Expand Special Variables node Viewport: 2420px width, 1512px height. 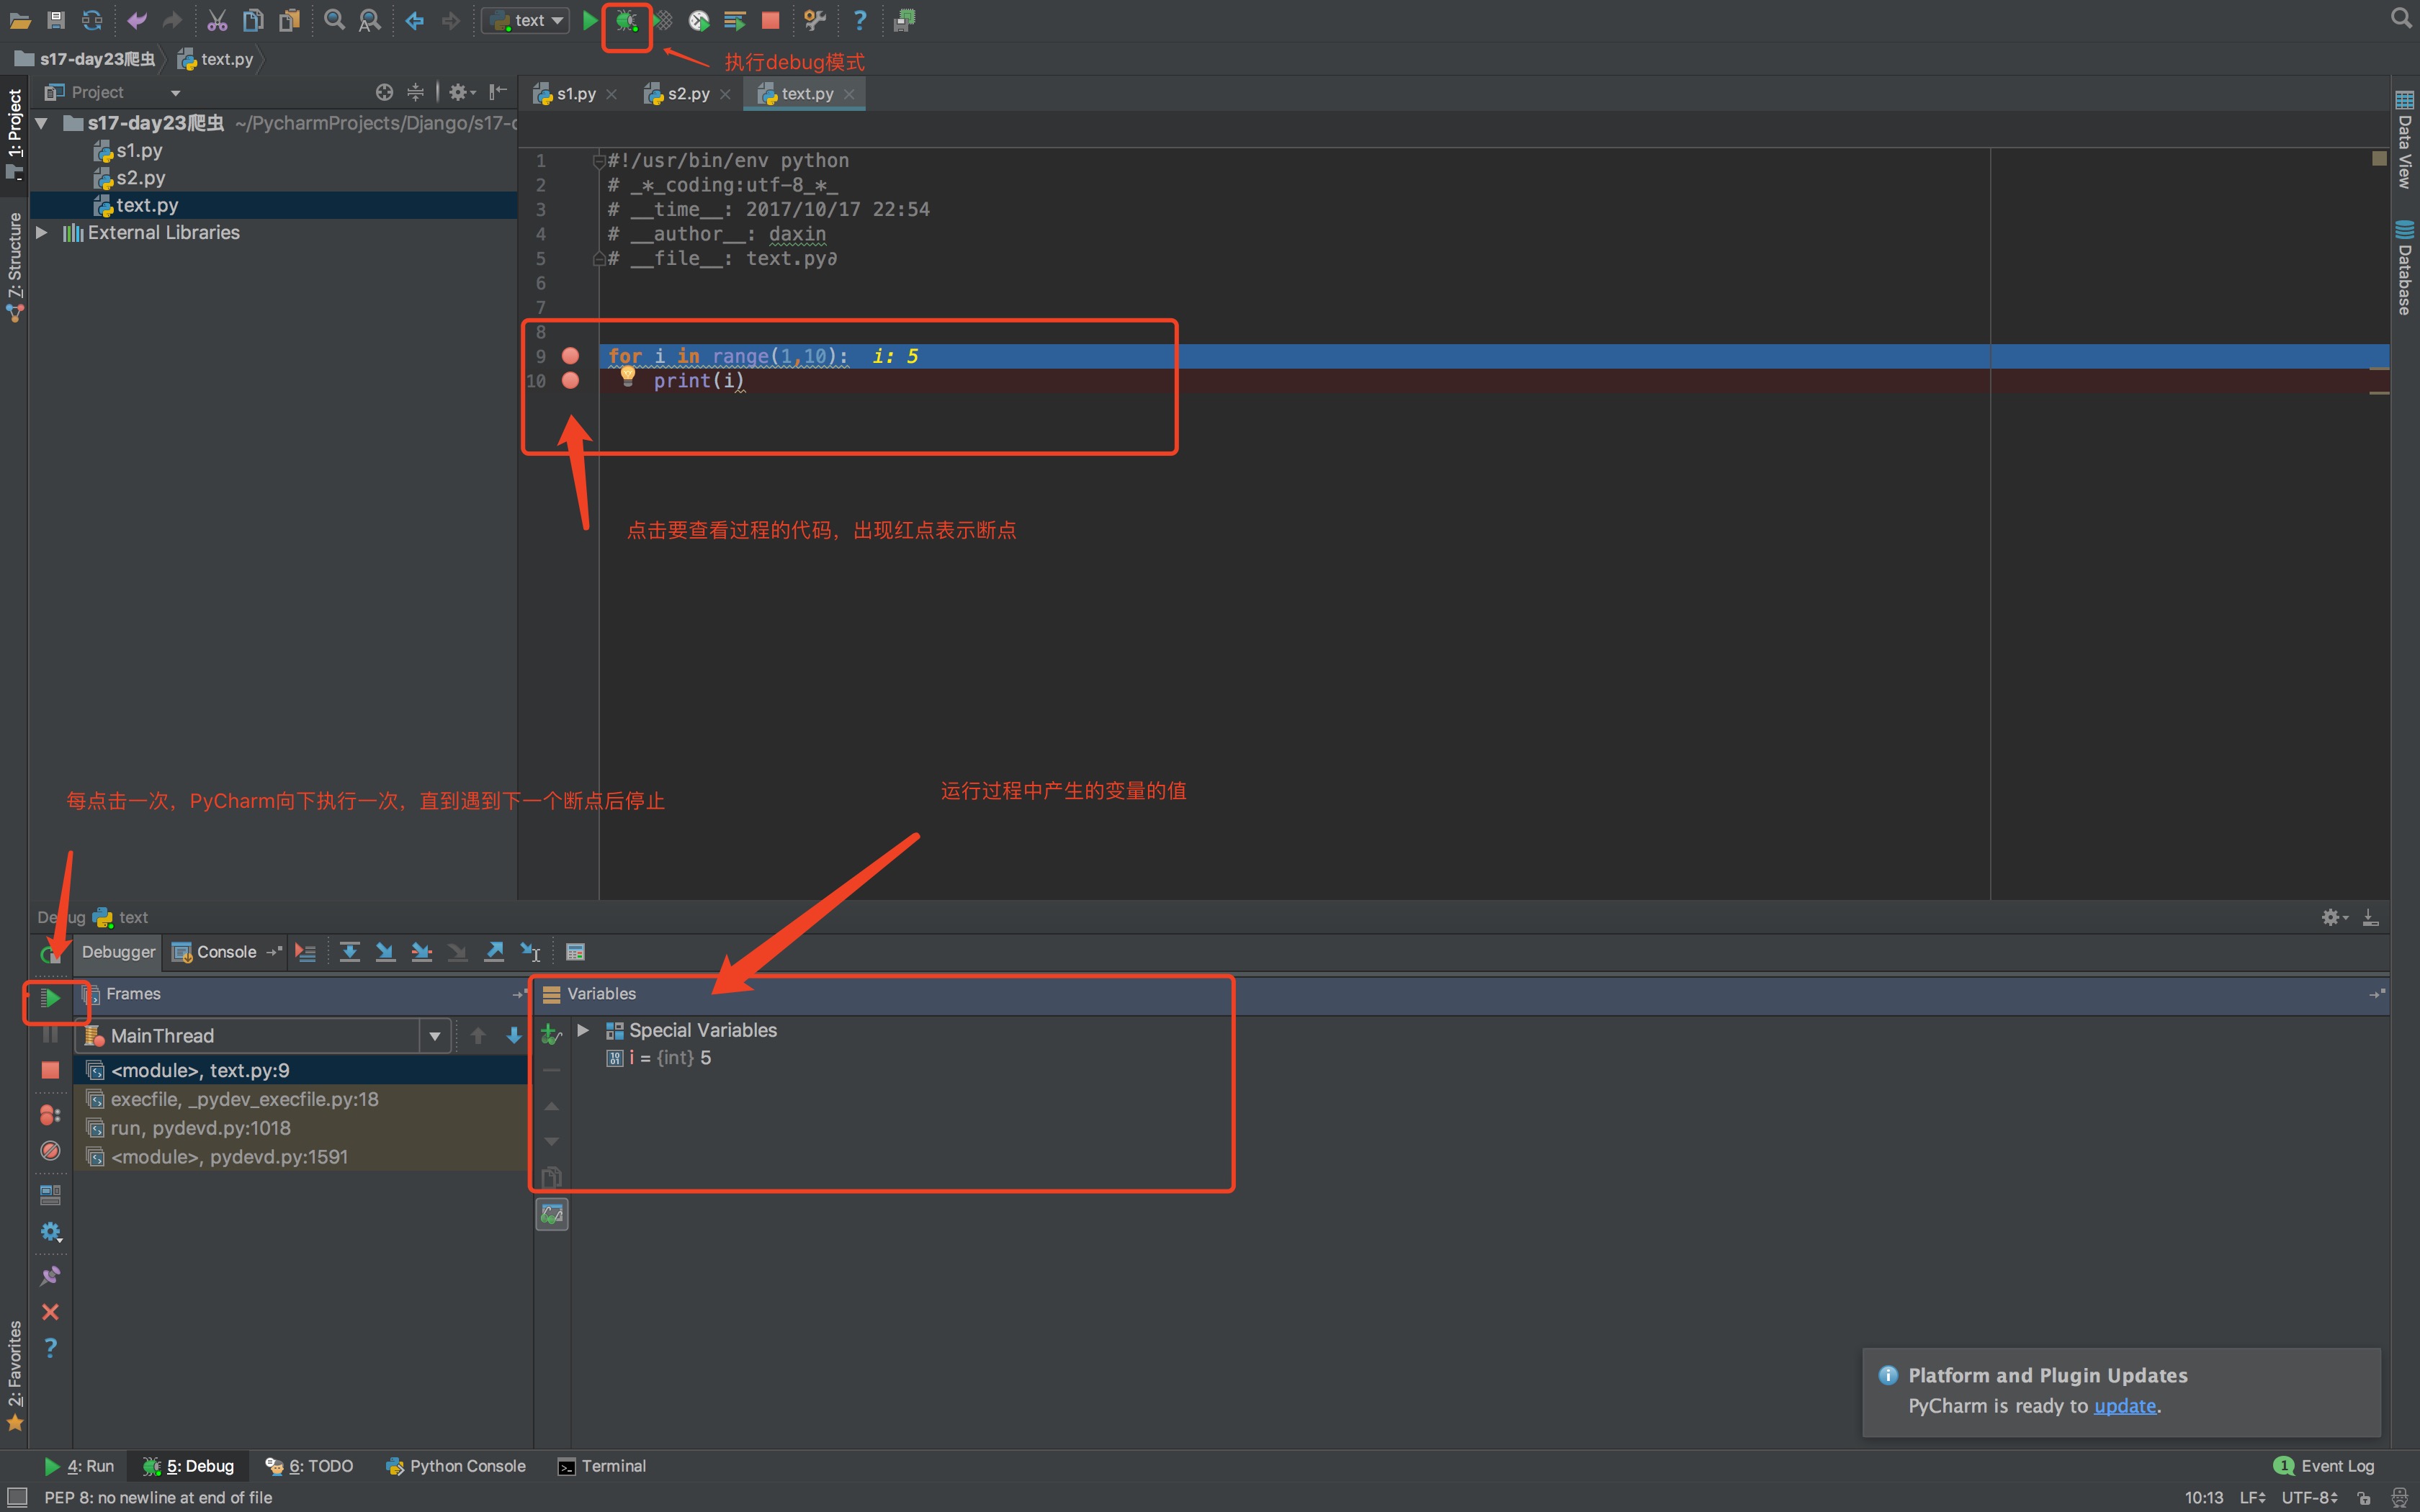pos(583,1030)
